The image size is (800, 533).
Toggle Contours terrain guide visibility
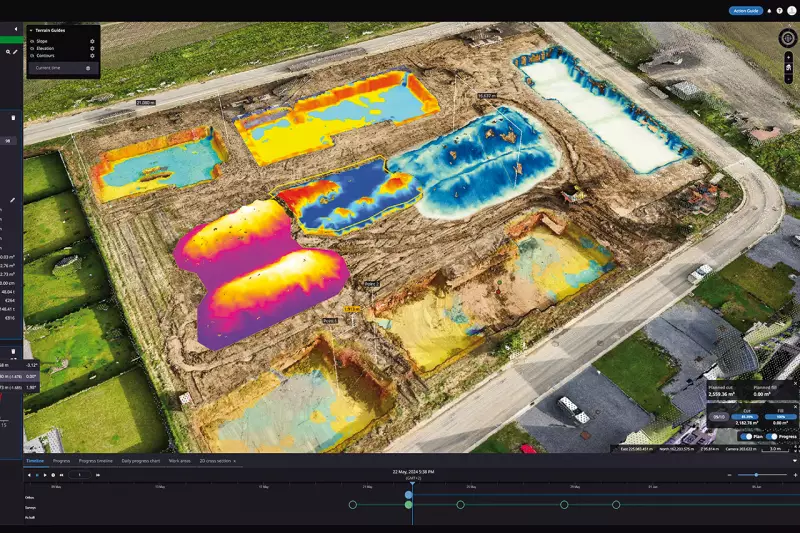click(32, 56)
